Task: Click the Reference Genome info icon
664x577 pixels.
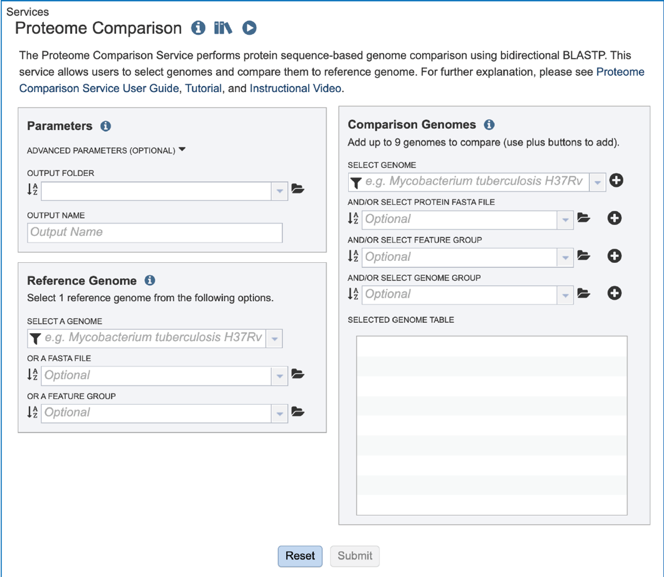Action: 150,281
